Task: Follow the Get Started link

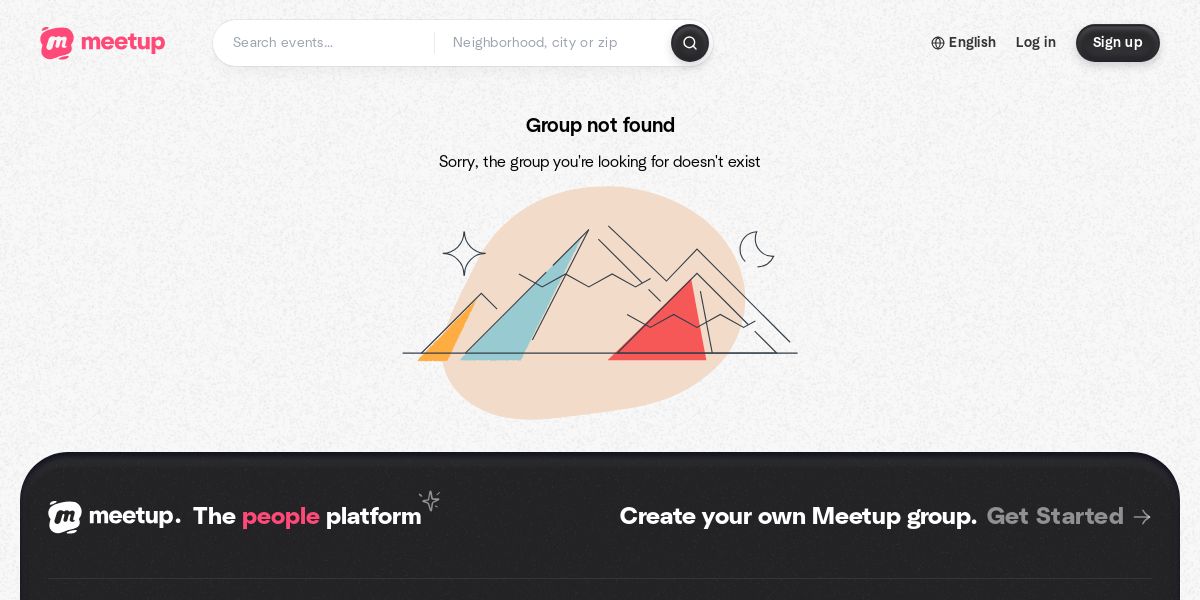Action: (x=1055, y=516)
